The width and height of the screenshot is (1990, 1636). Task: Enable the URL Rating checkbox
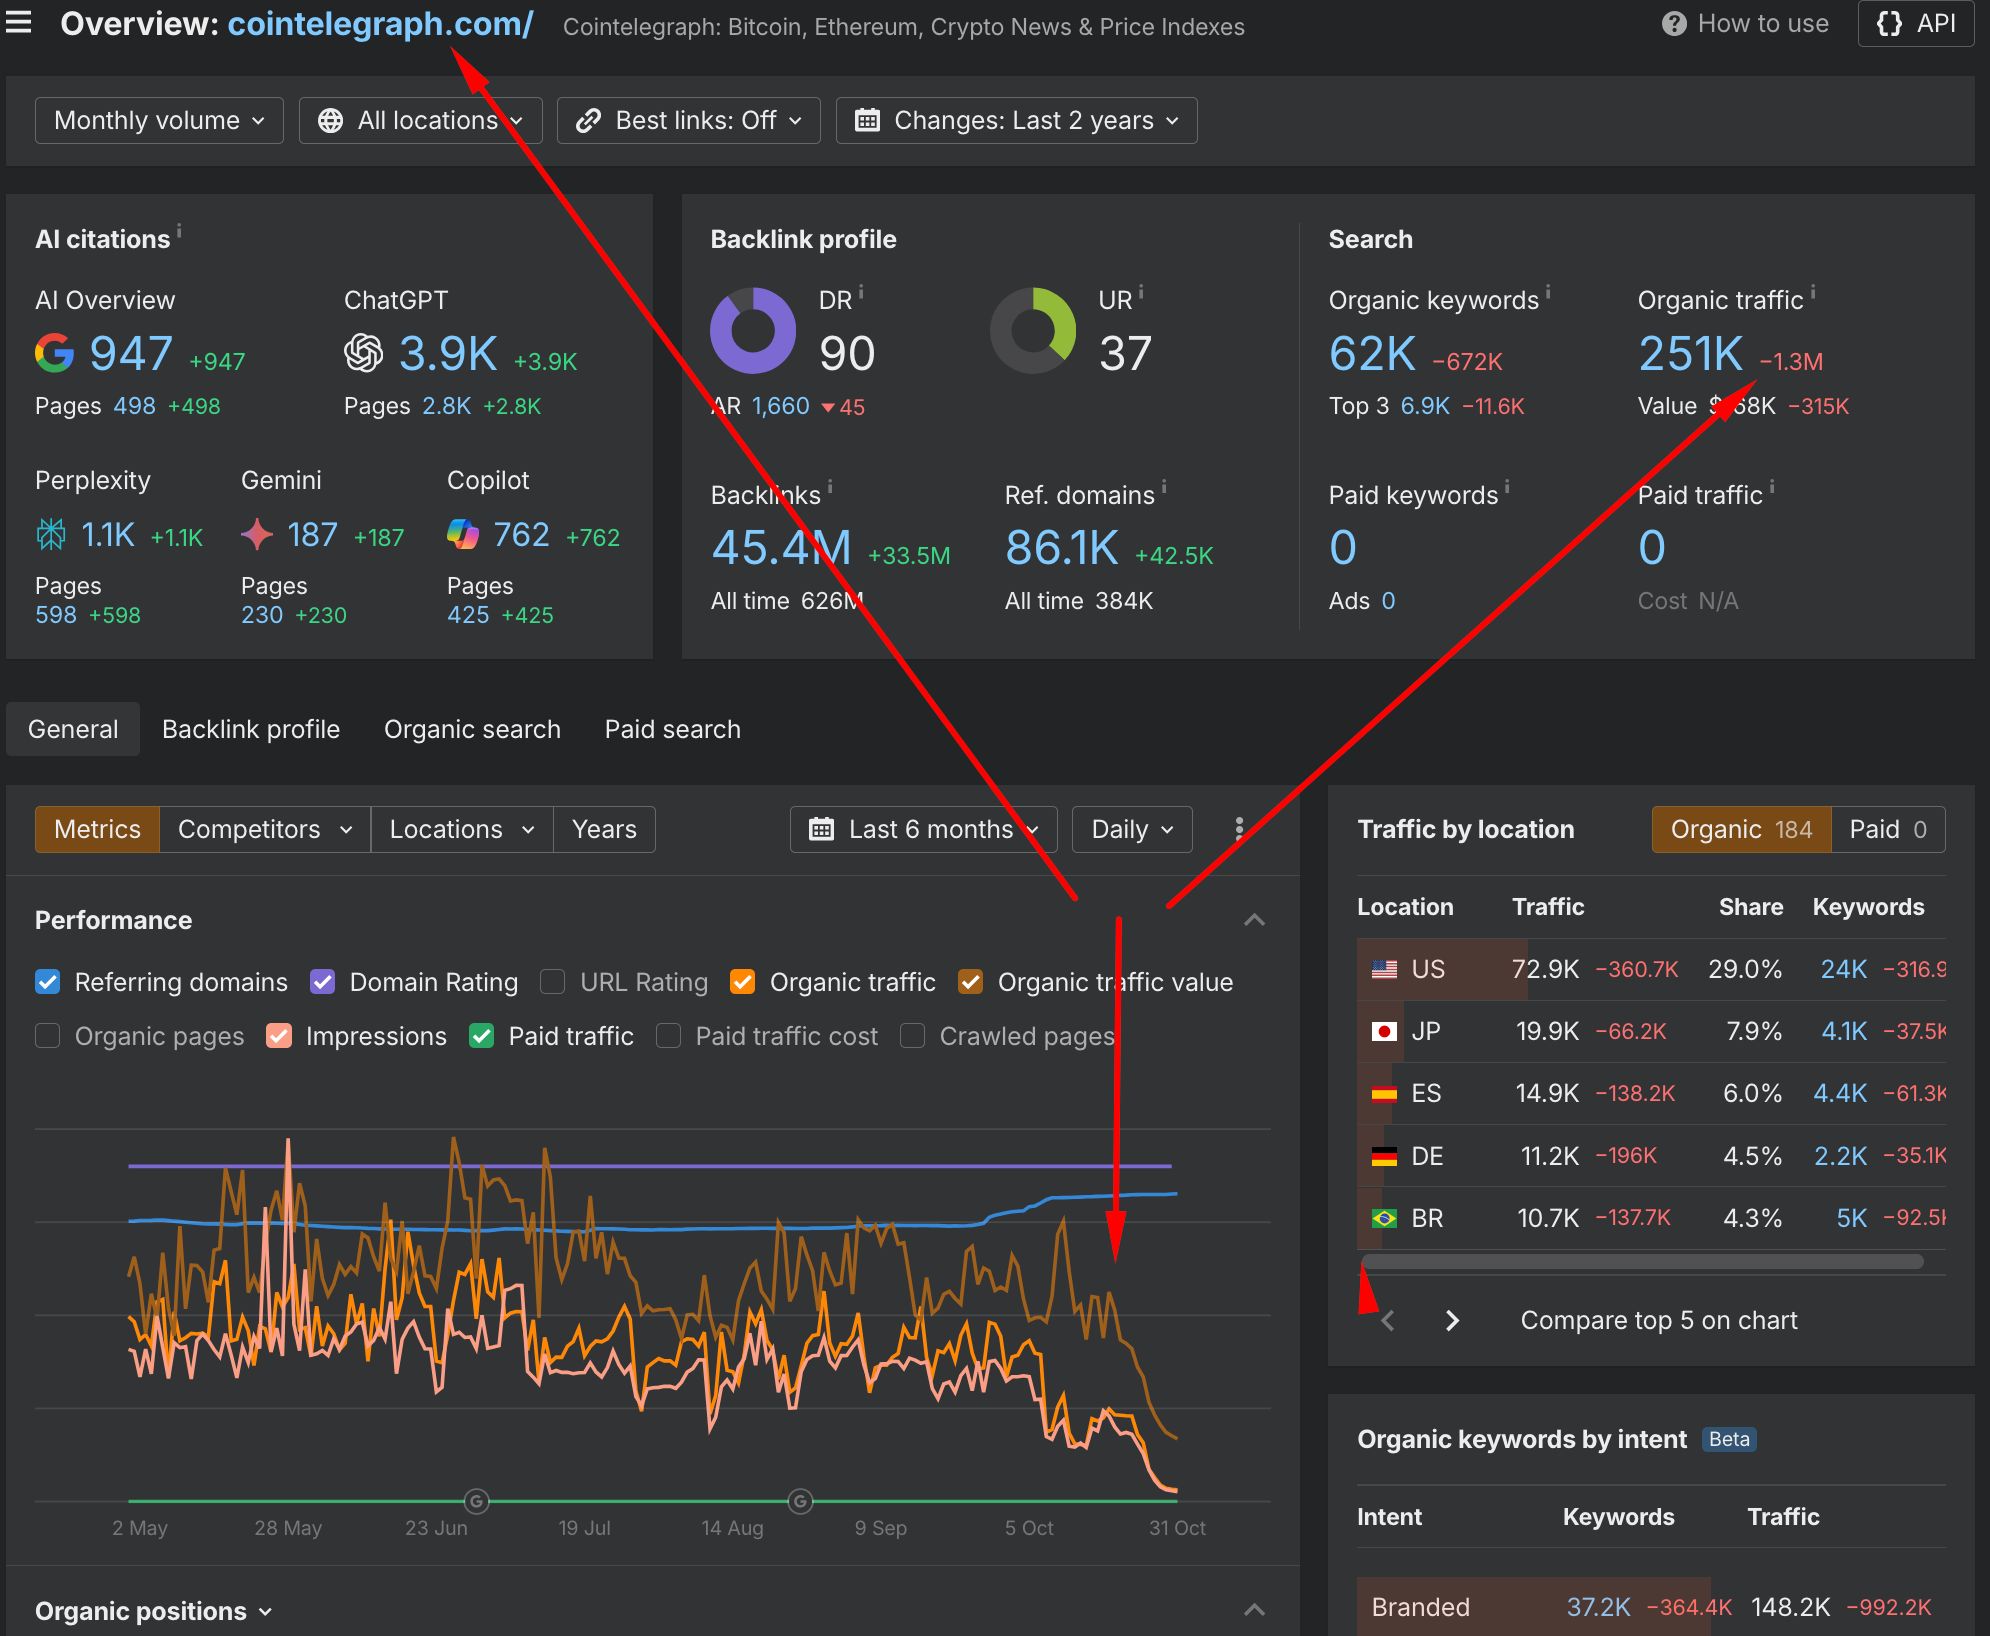point(552,982)
